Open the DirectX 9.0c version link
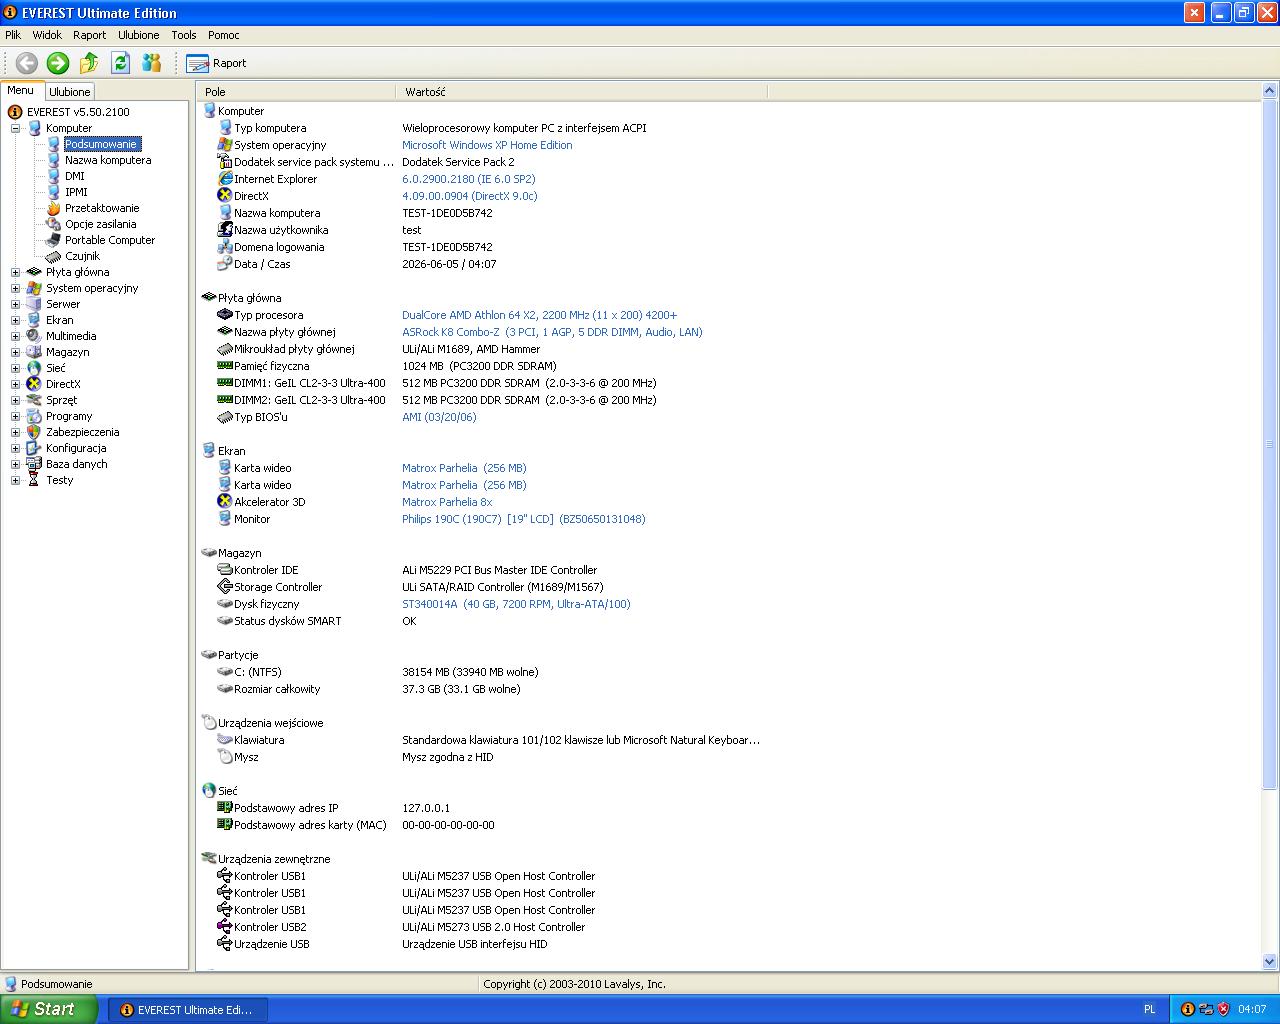Image resolution: width=1280 pixels, height=1024 pixels. coord(470,196)
